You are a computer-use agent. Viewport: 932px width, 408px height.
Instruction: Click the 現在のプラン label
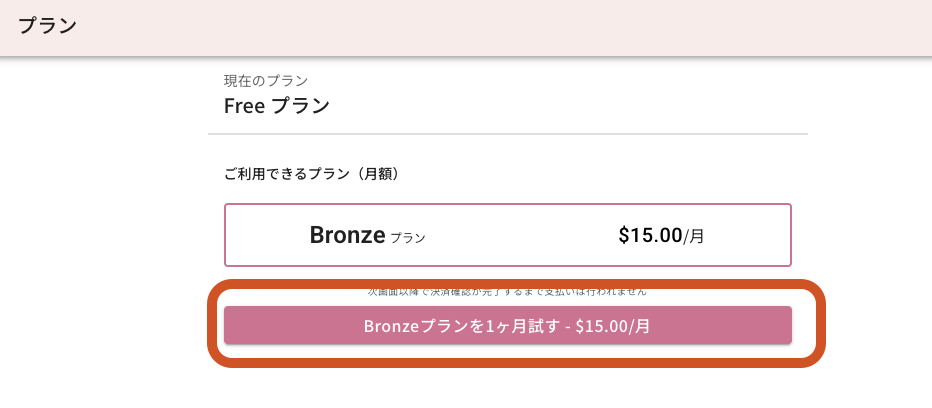point(266,80)
